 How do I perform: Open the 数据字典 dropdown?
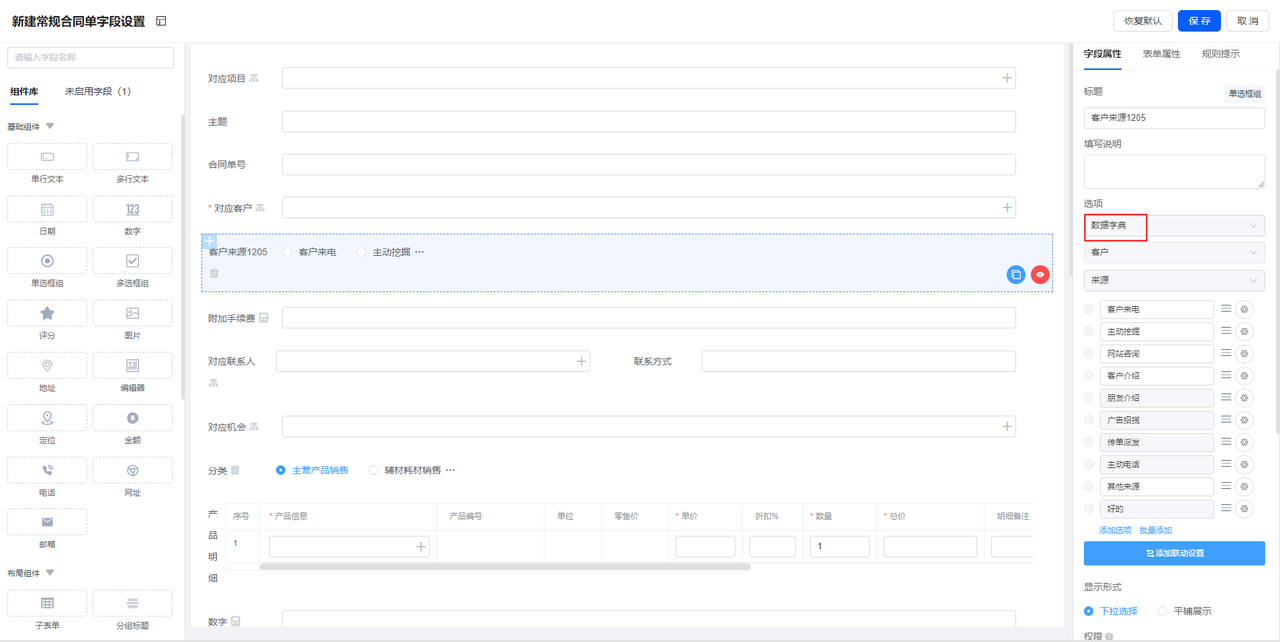[x=1174, y=226]
